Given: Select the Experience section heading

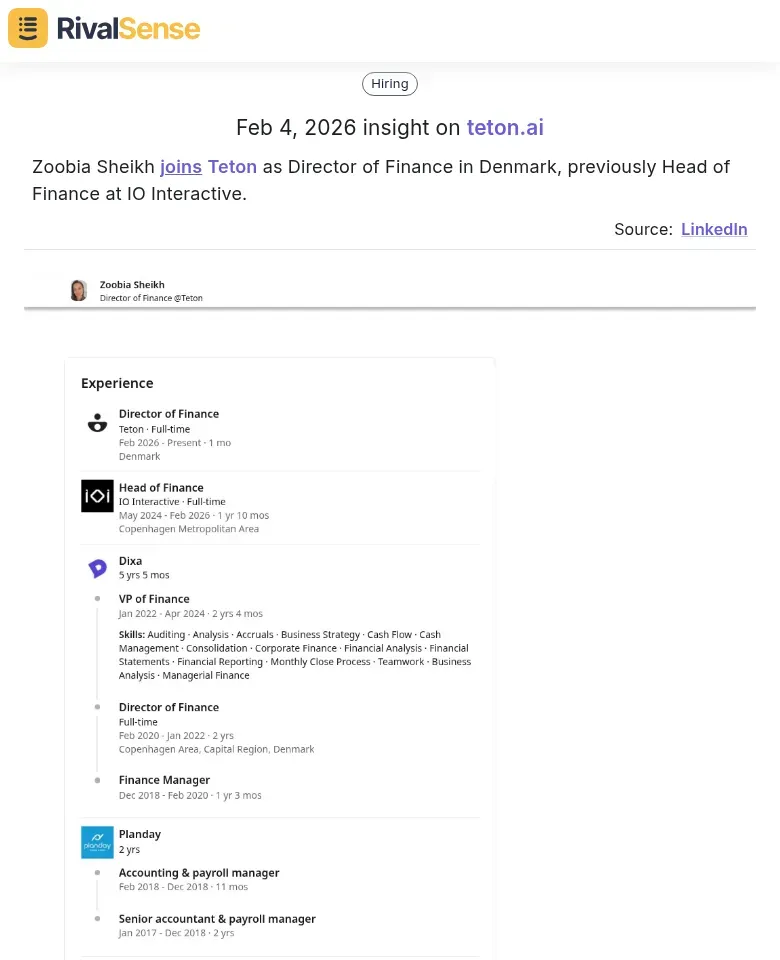Looking at the screenshot, I should click(117, 383).
